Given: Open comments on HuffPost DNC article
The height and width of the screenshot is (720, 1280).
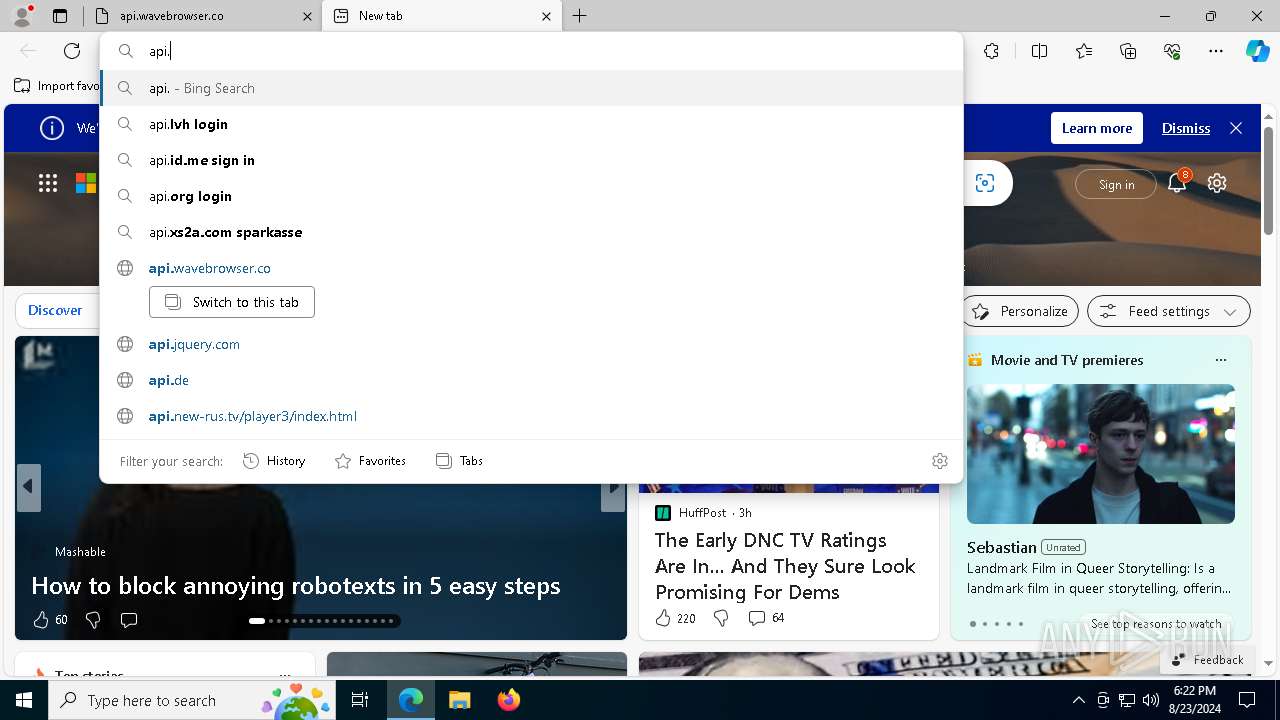Looking at the screenshot, I should pos(757,618).
